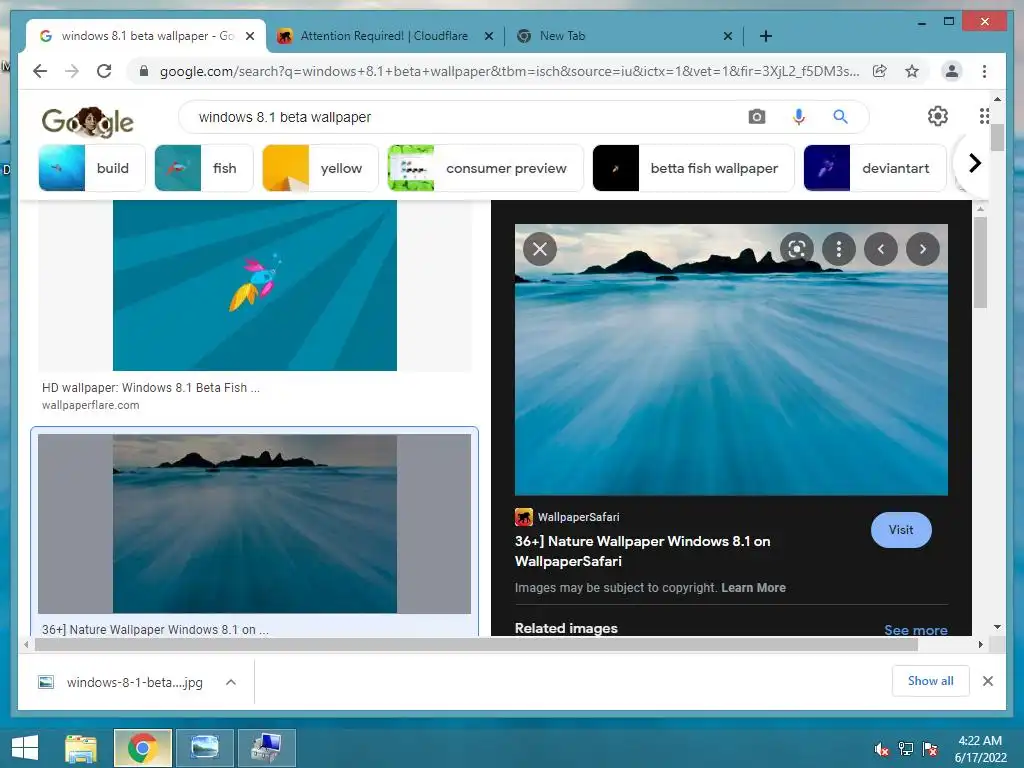Filter results by the fish chip

204,168
